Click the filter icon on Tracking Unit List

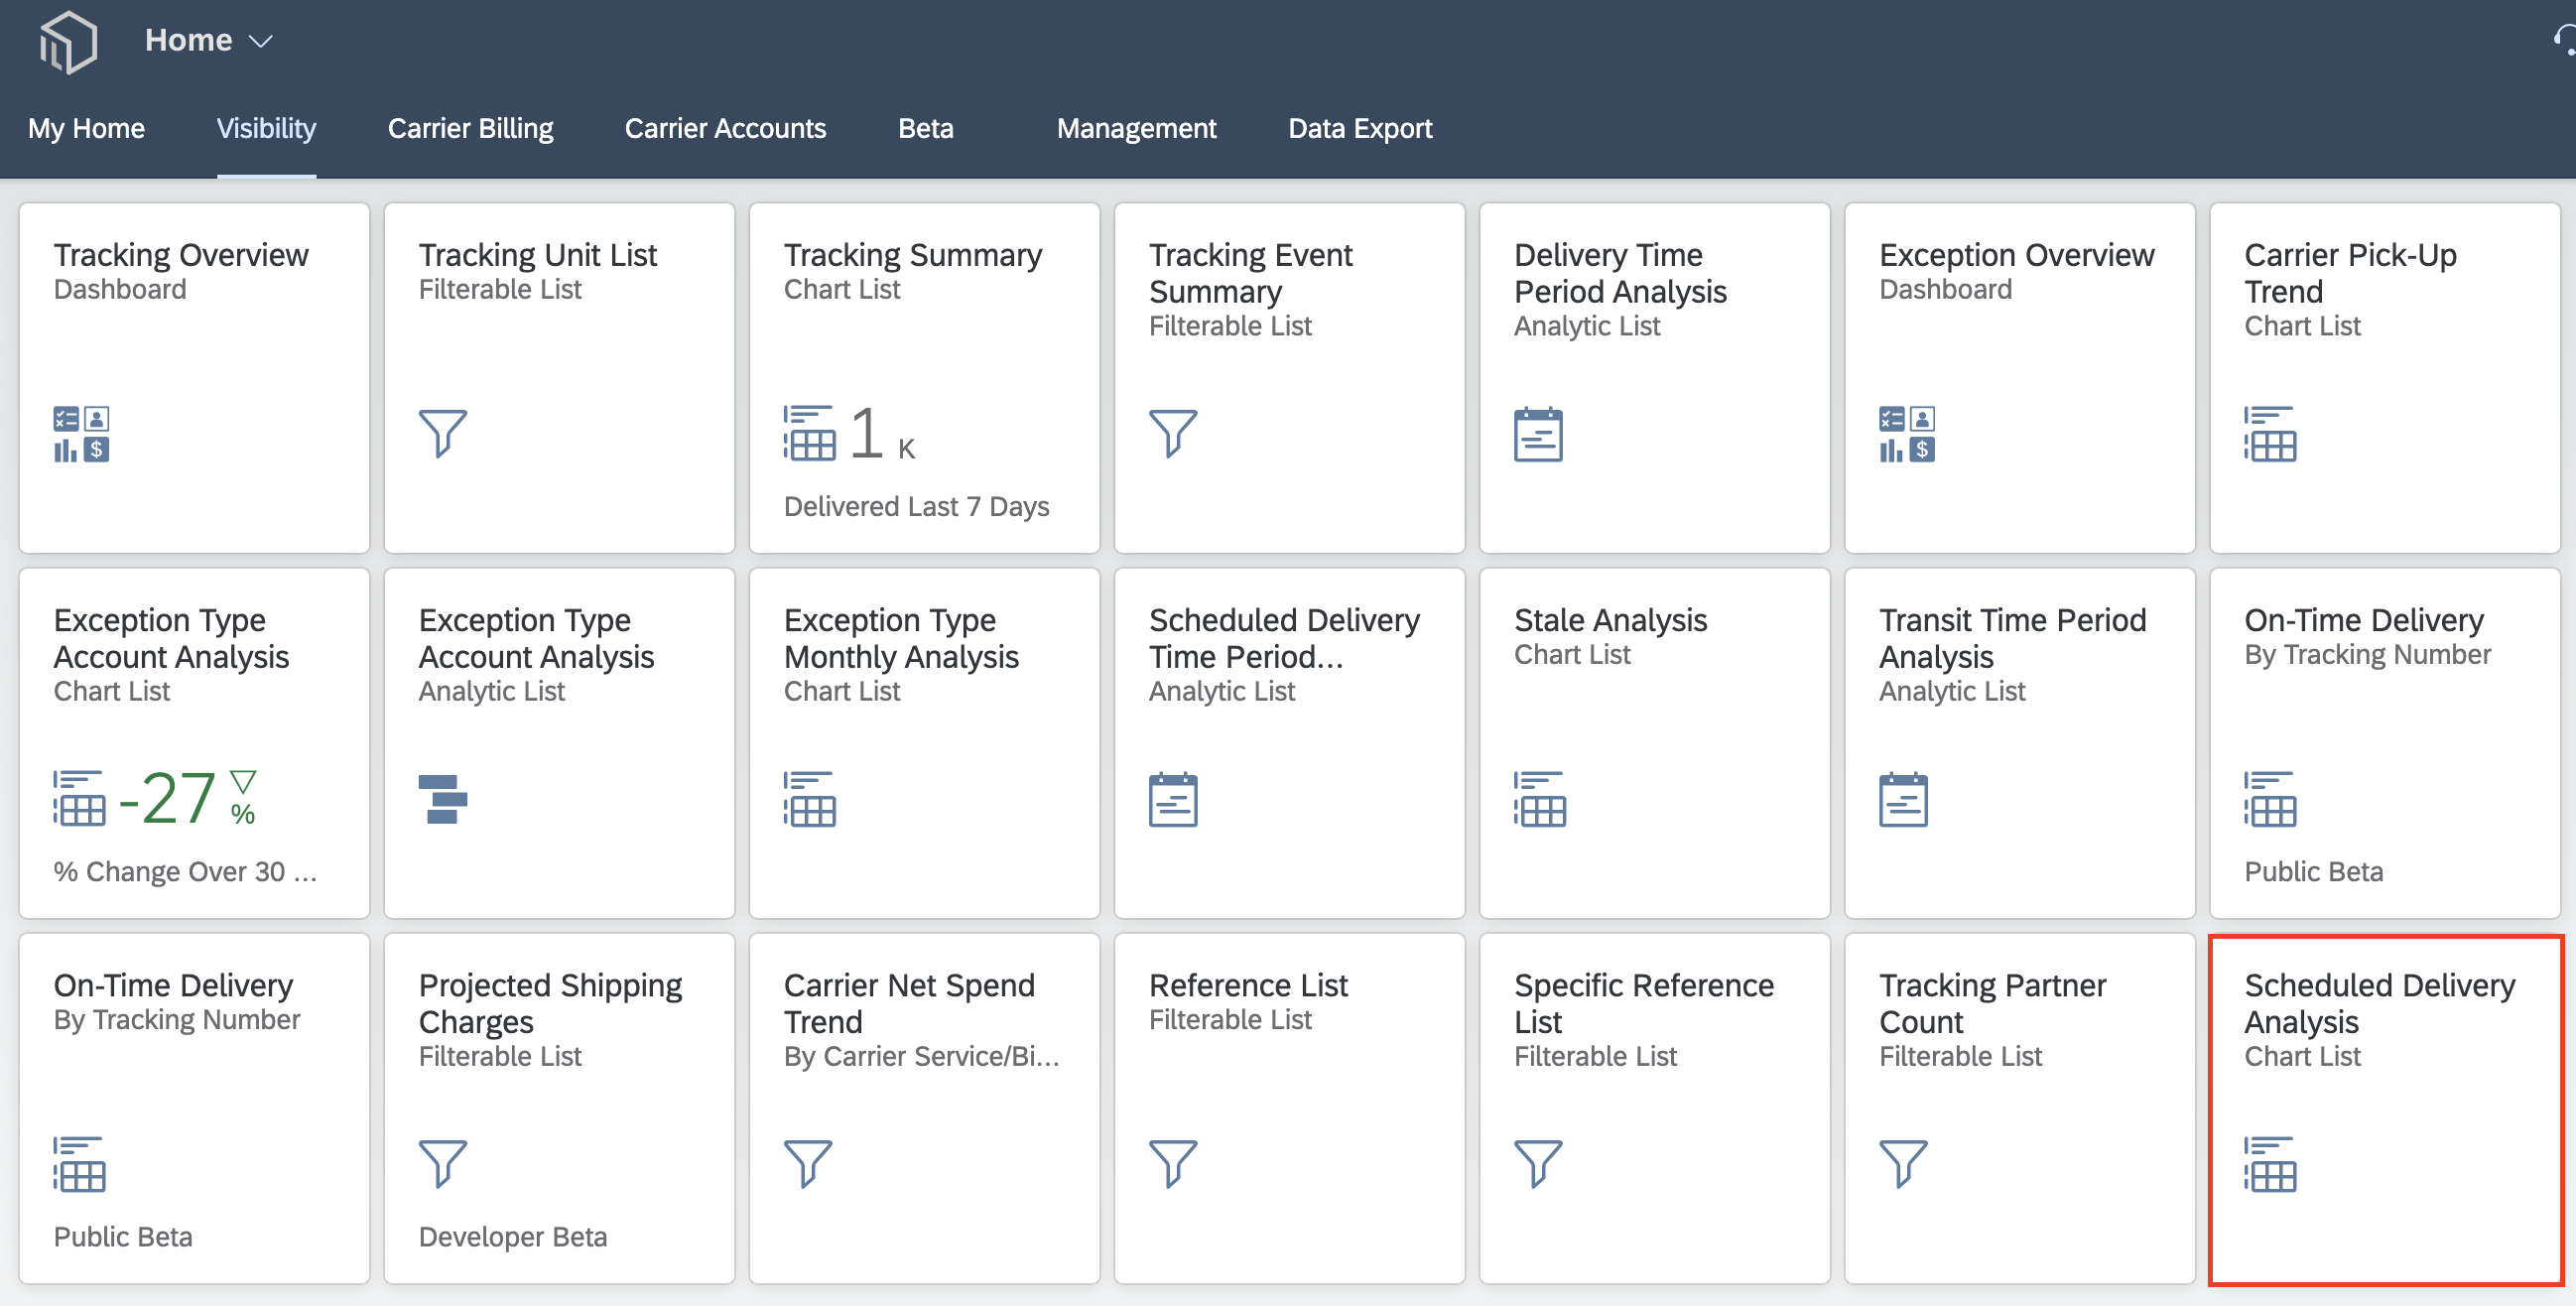tap(443, 434)
